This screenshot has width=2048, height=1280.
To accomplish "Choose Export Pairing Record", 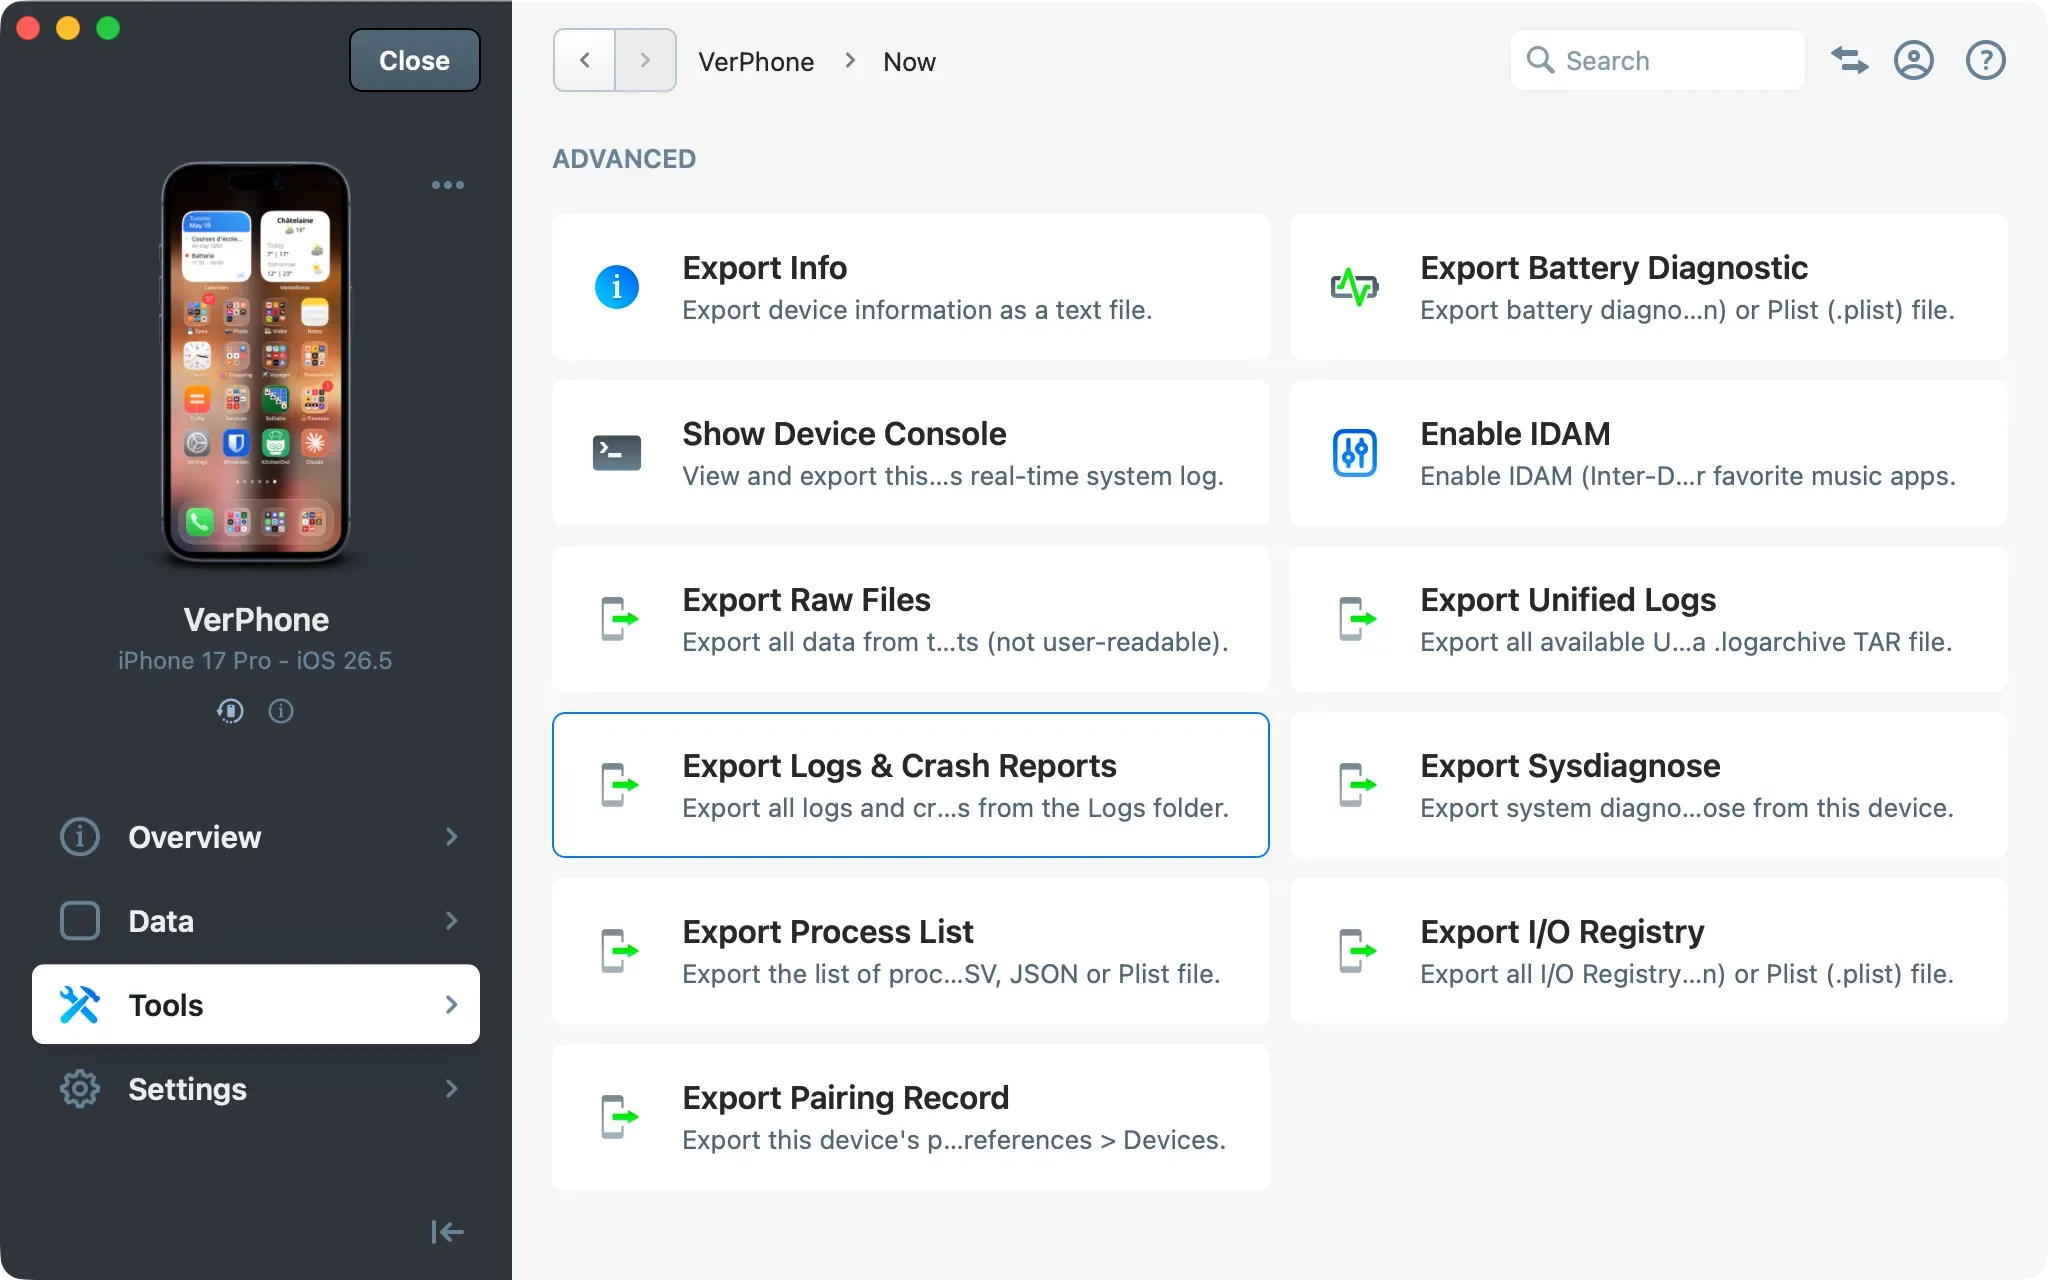I will [911, 1117].
